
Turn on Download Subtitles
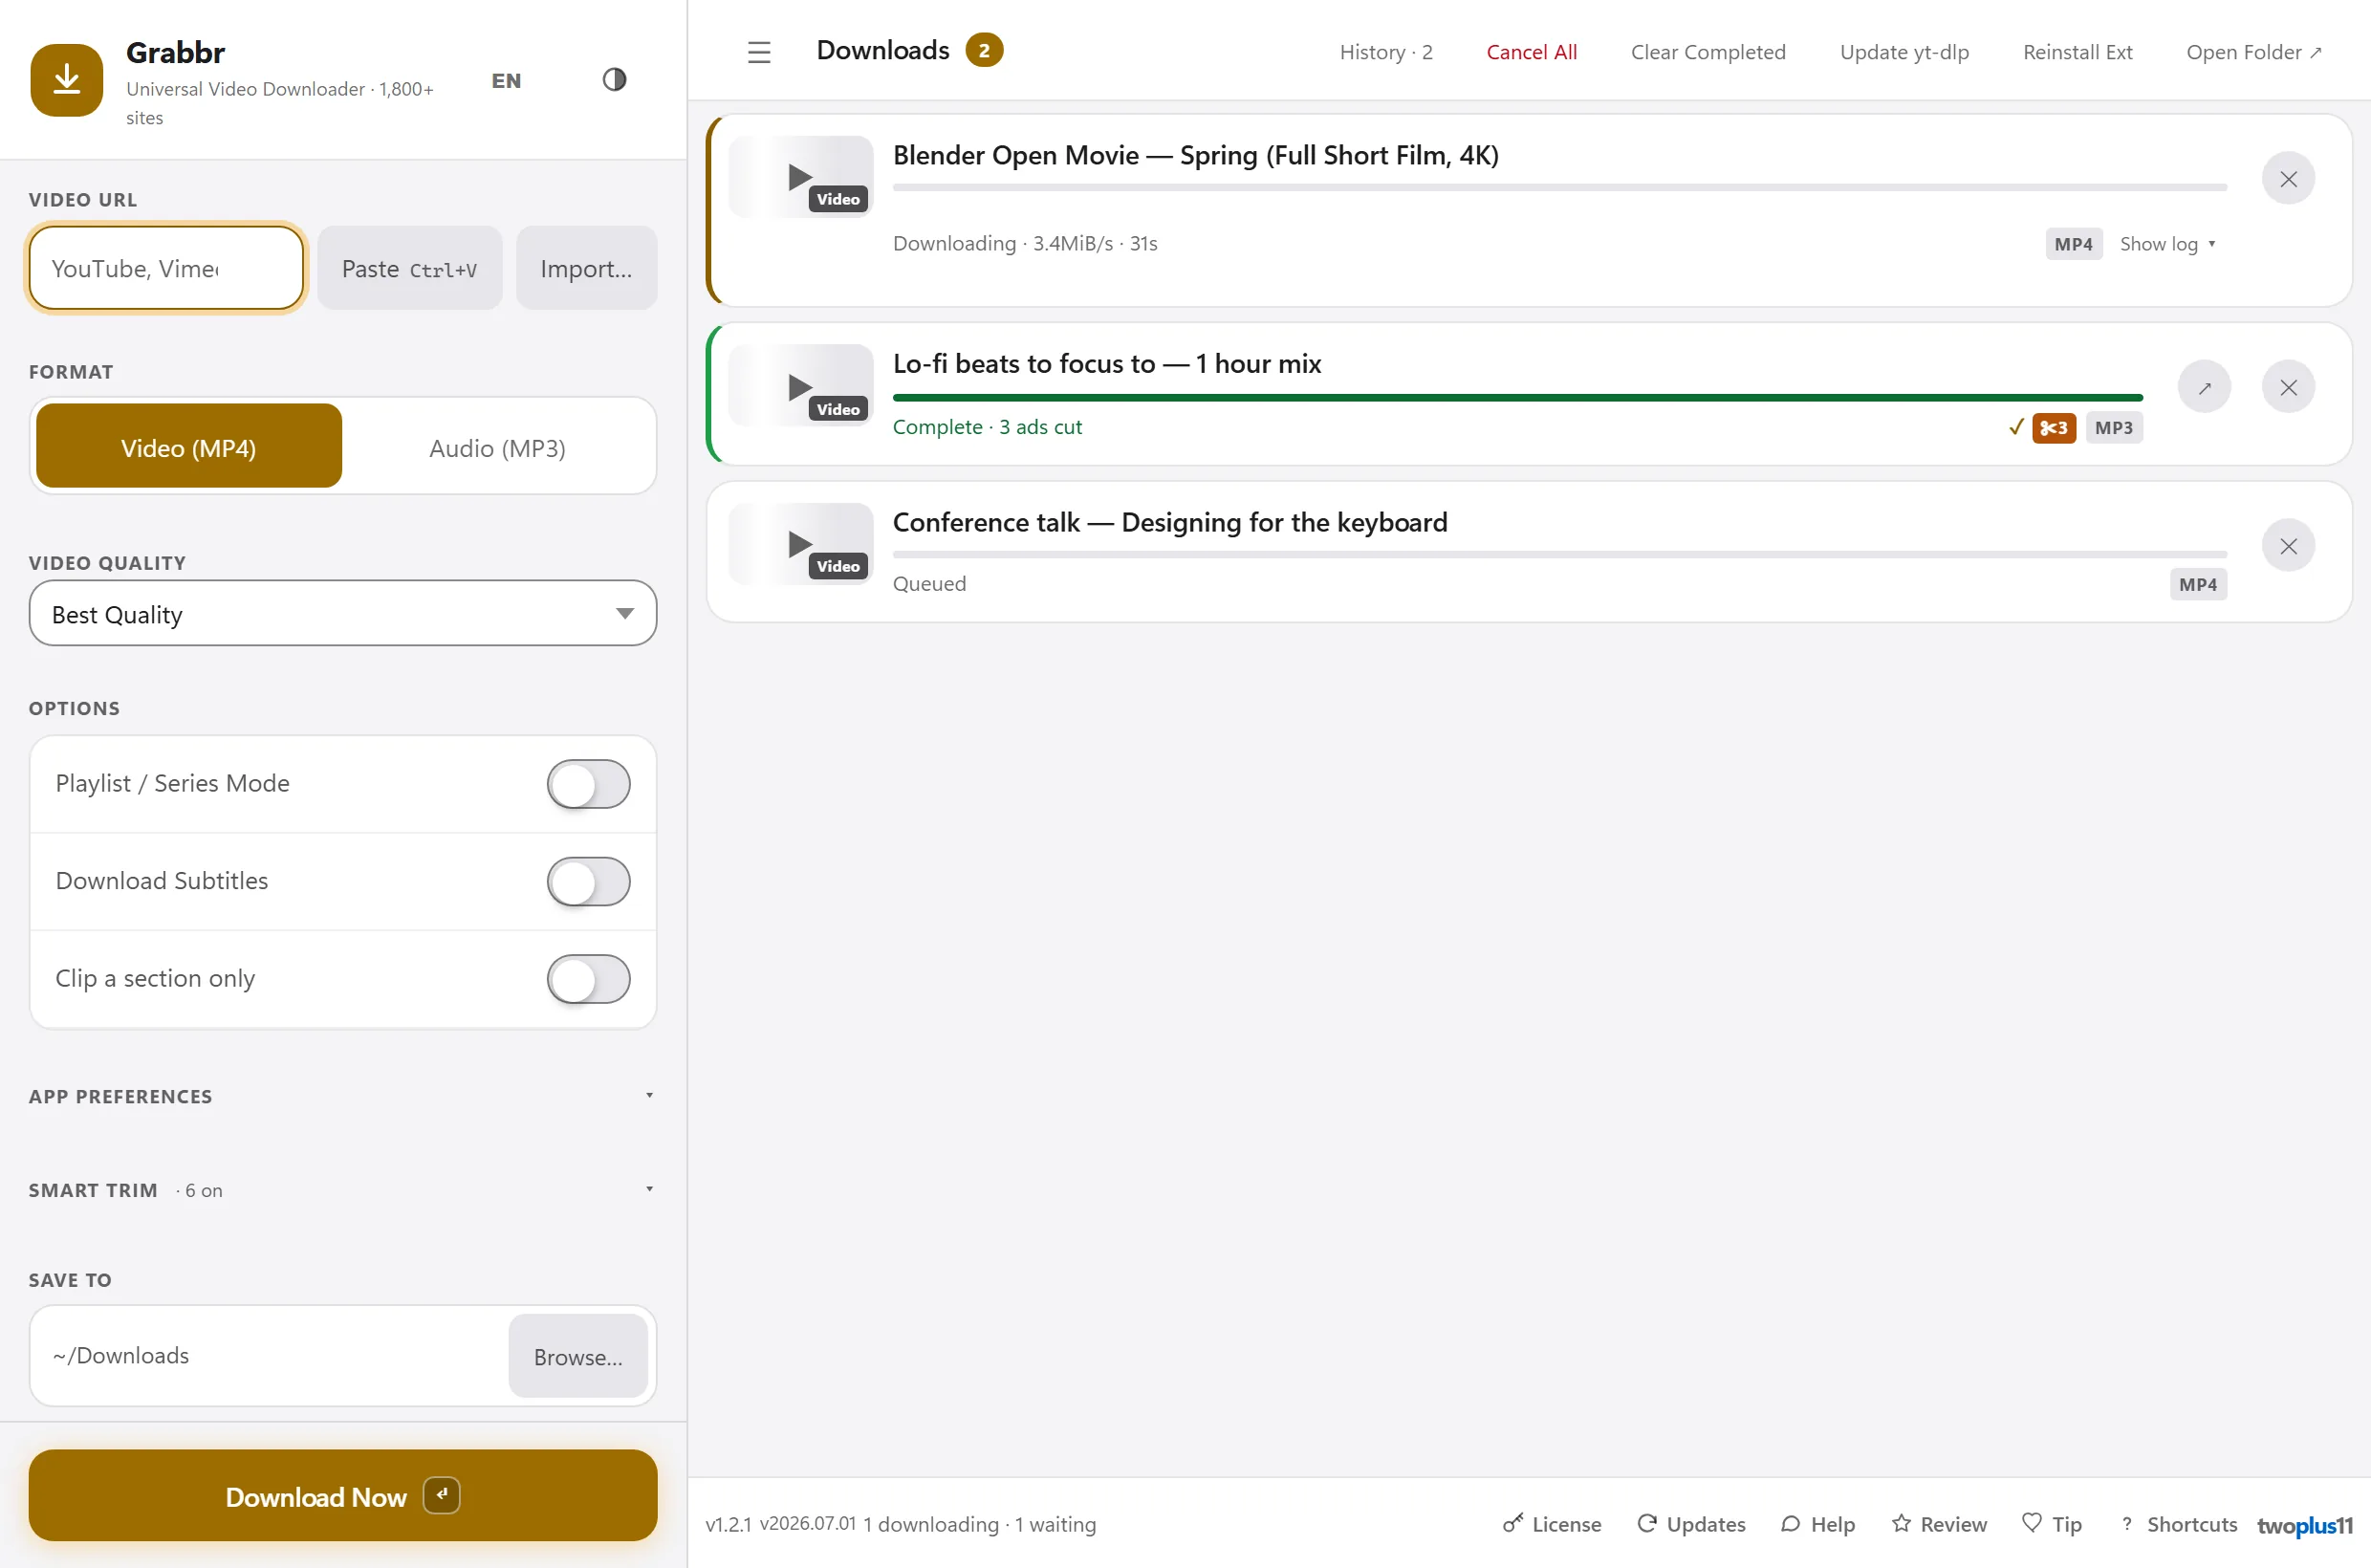(x=588, y=882)
